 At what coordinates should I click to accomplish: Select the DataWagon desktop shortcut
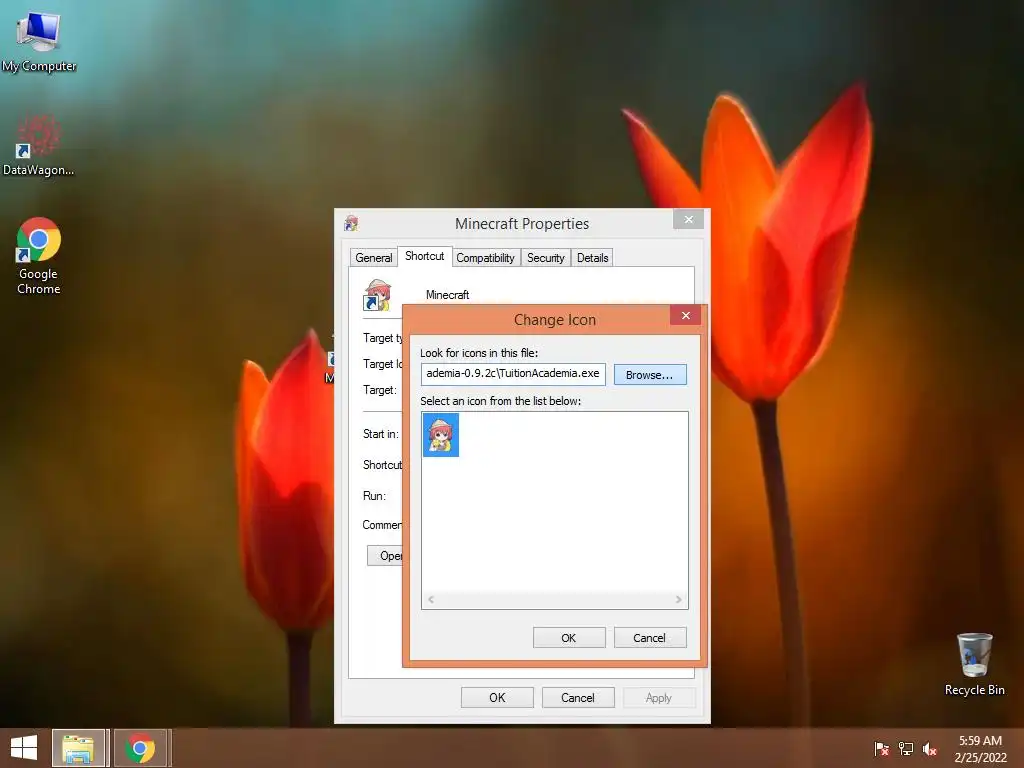pos(39,145)
